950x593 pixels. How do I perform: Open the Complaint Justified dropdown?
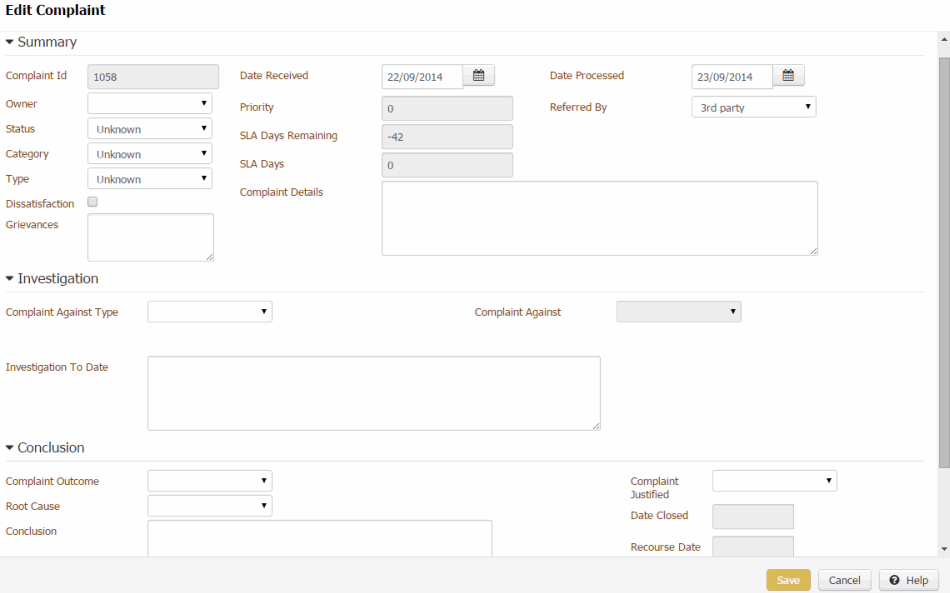pos(773,480)
